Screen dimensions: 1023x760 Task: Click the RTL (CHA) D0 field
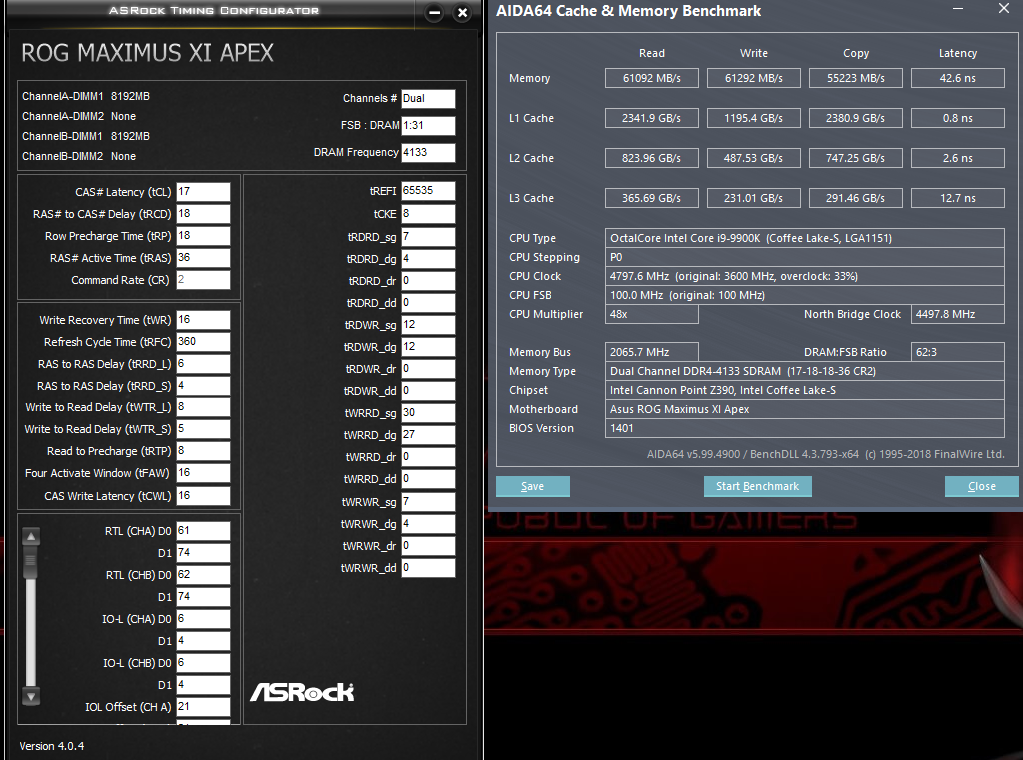click(203, 531)
